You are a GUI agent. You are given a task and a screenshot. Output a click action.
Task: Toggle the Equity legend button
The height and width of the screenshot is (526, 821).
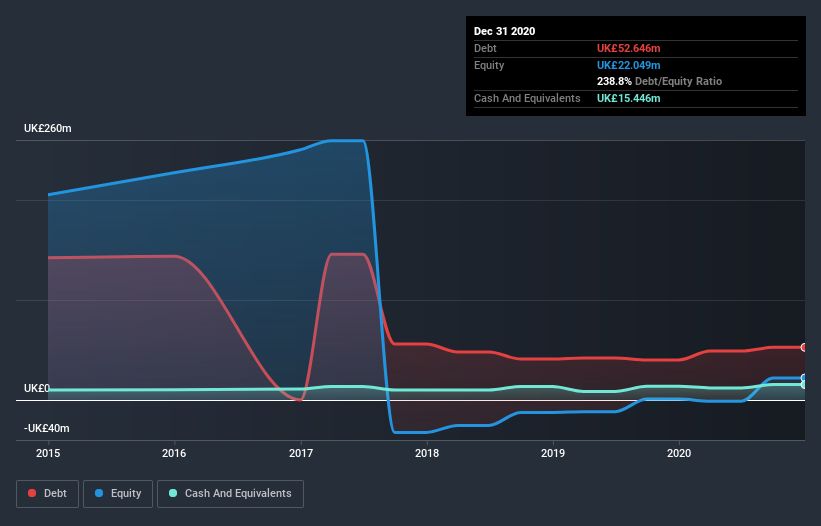118,494
